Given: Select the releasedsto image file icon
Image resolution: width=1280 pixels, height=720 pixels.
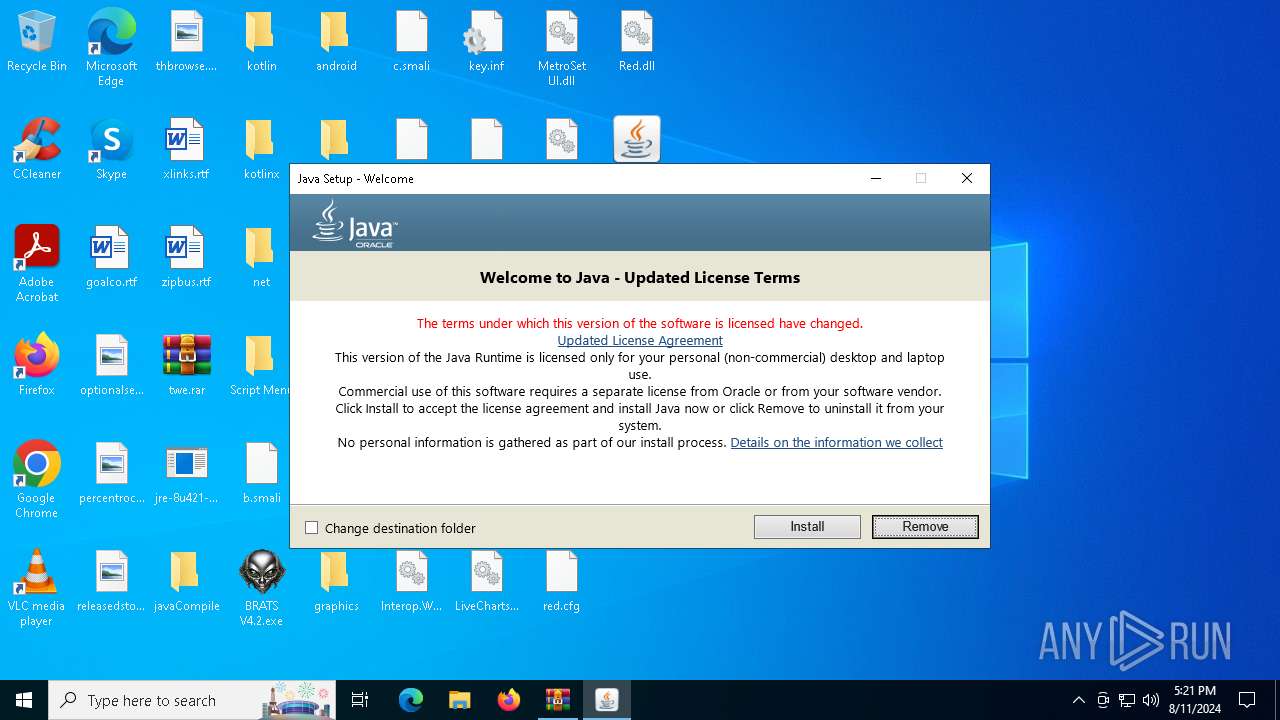Looking at the screenshot, I should pos(111,582).
